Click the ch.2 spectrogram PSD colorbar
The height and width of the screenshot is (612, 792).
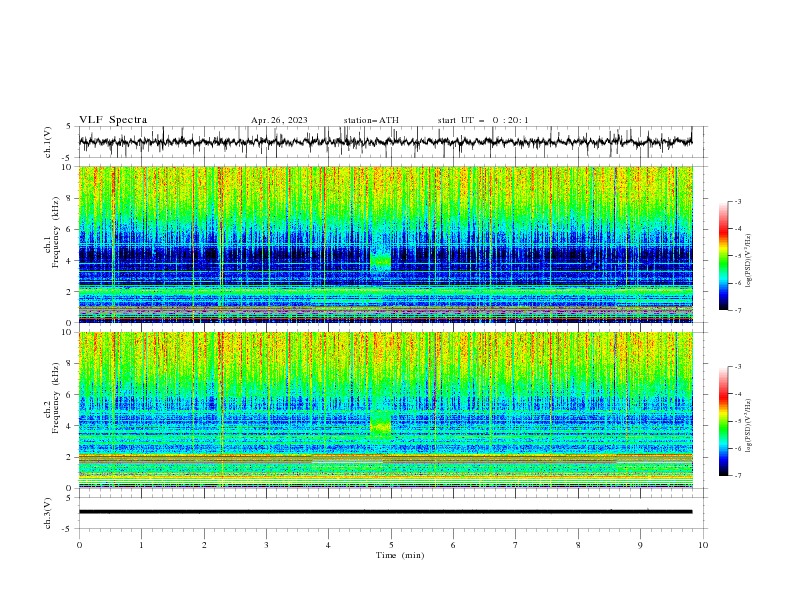pos(723,421)
